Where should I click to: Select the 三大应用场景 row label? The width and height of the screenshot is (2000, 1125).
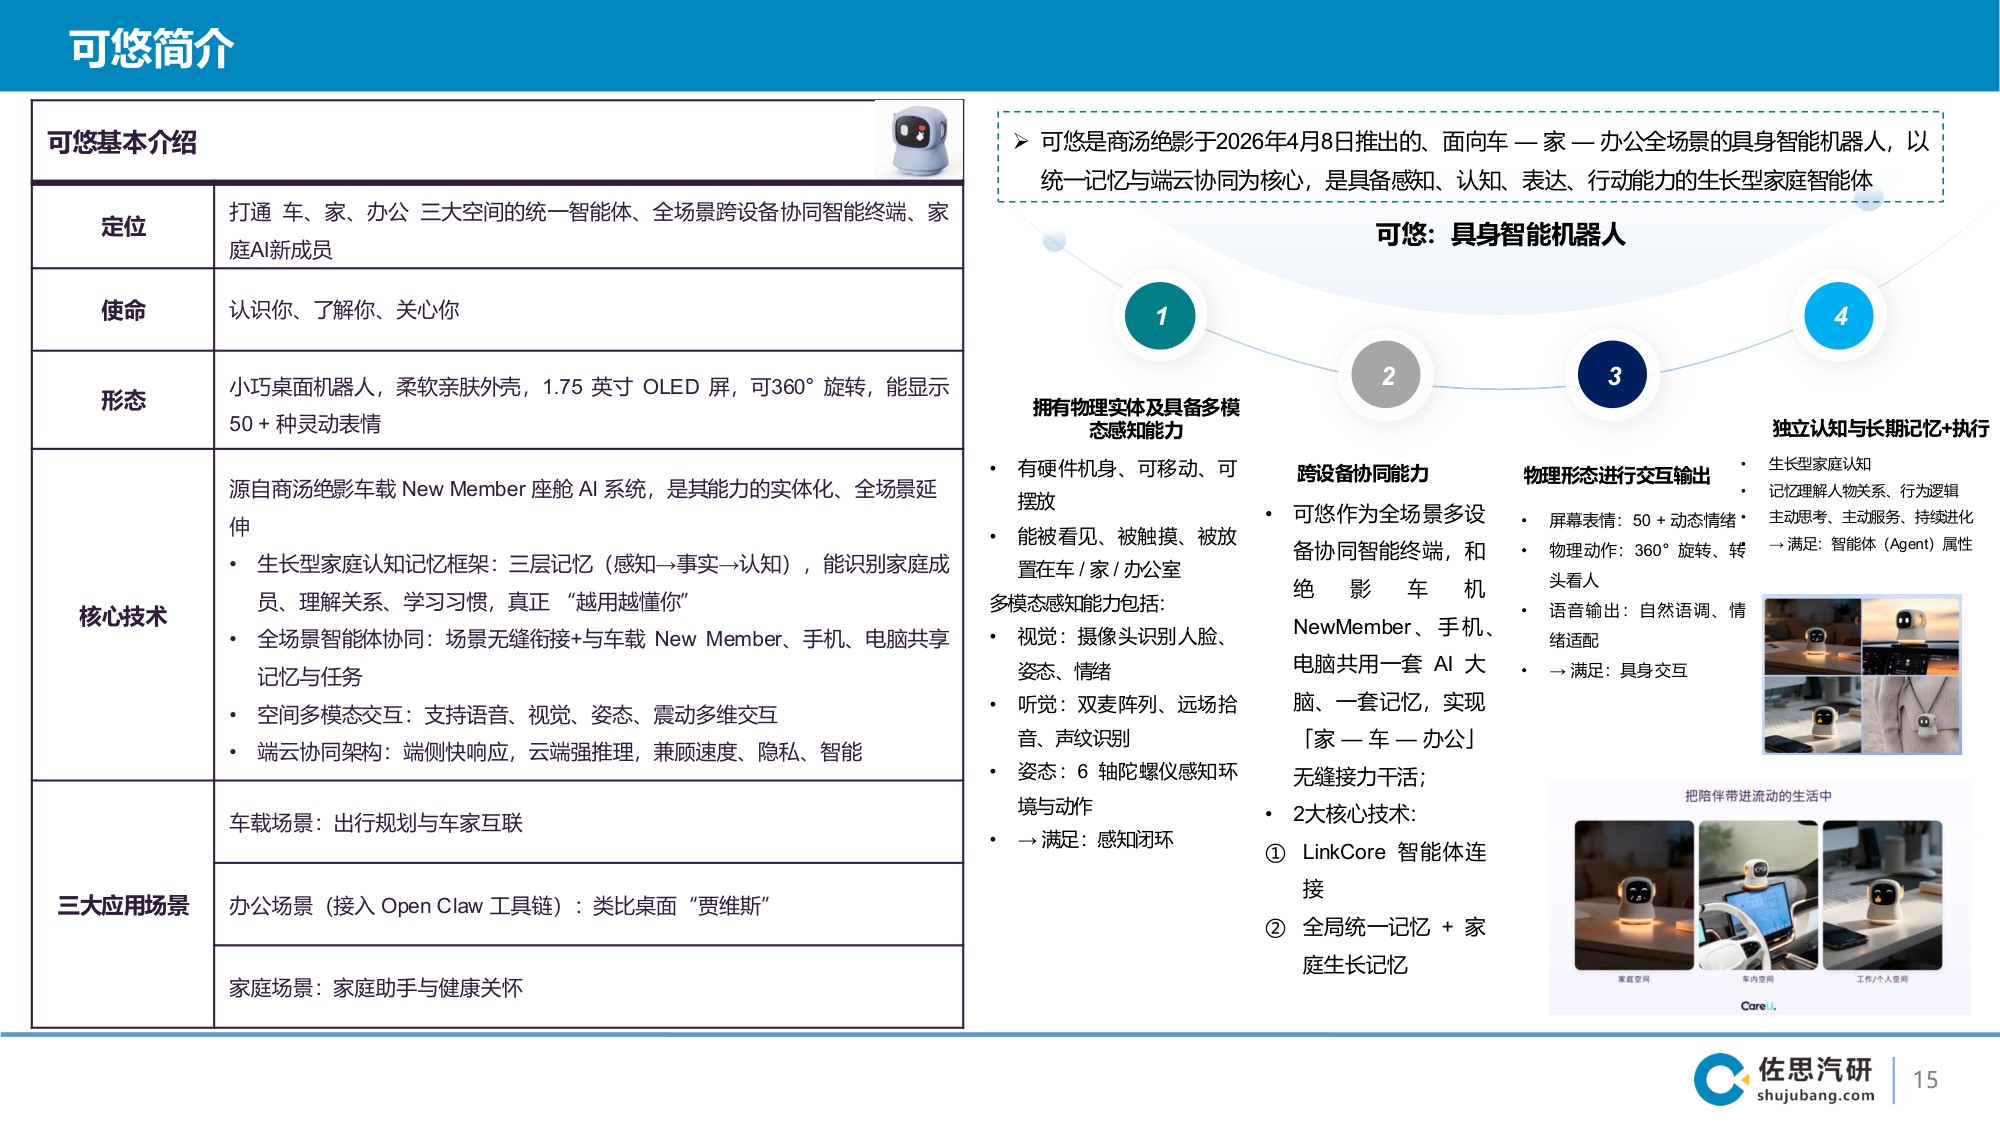click(123, 906)
